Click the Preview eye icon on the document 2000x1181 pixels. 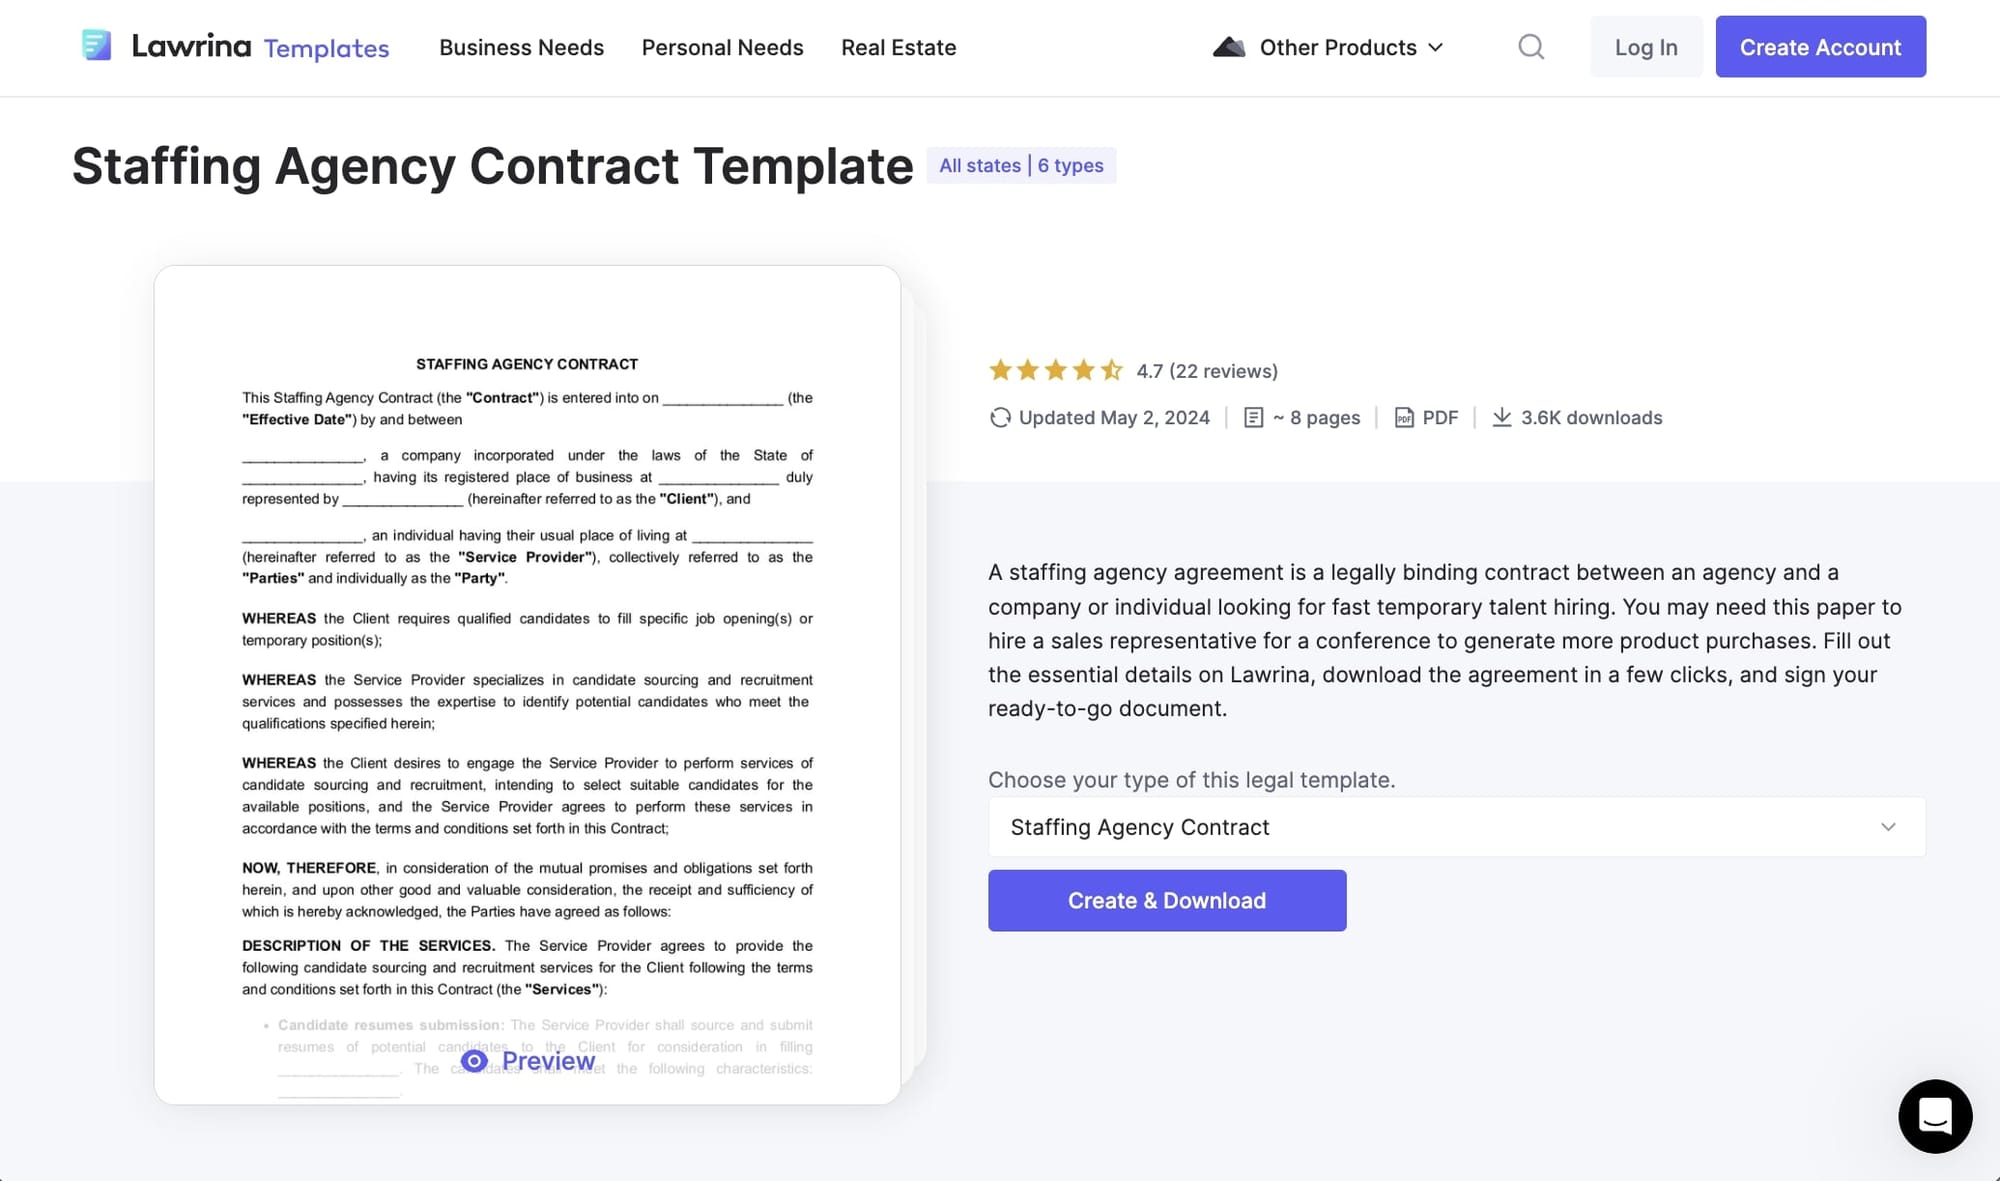click(x=474, y=1060)
